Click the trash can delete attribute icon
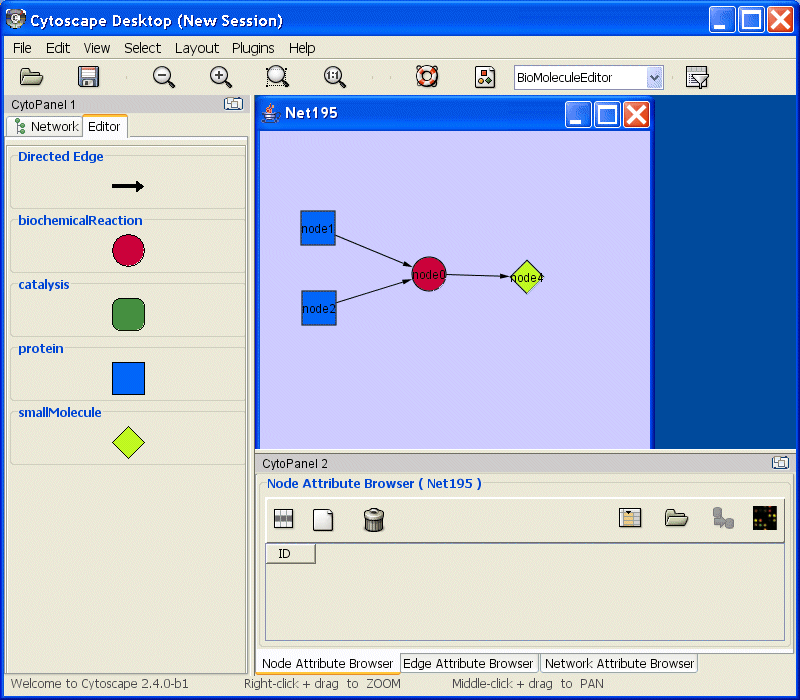800x700 pixels. (373, 519)
